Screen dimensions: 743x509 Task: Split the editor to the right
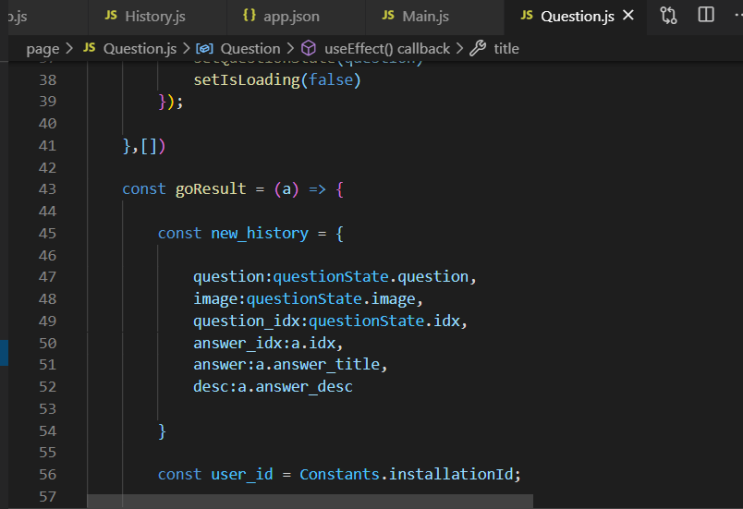point(706,15)
